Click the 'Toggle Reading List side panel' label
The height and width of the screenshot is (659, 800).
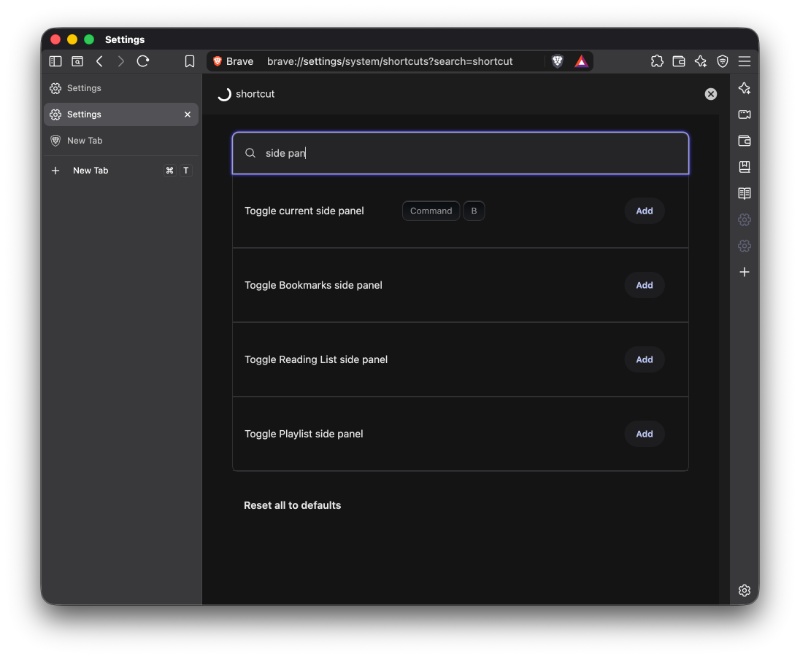pos(316,360)
